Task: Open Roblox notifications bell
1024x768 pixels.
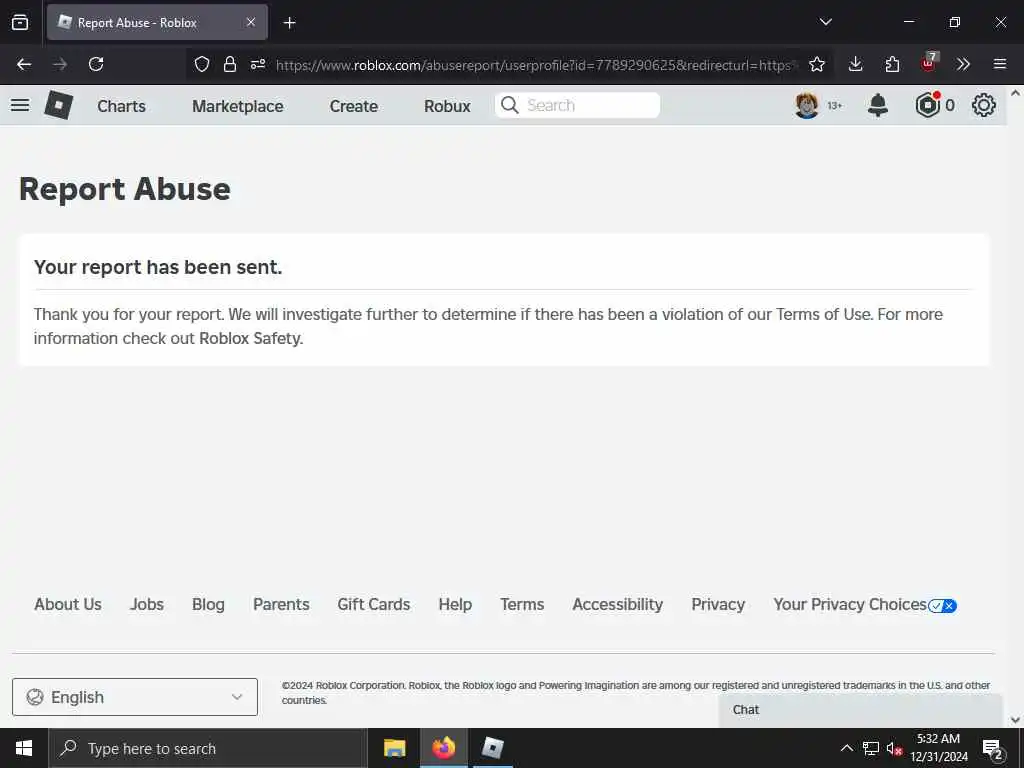Action: click(x=878, y=105)
